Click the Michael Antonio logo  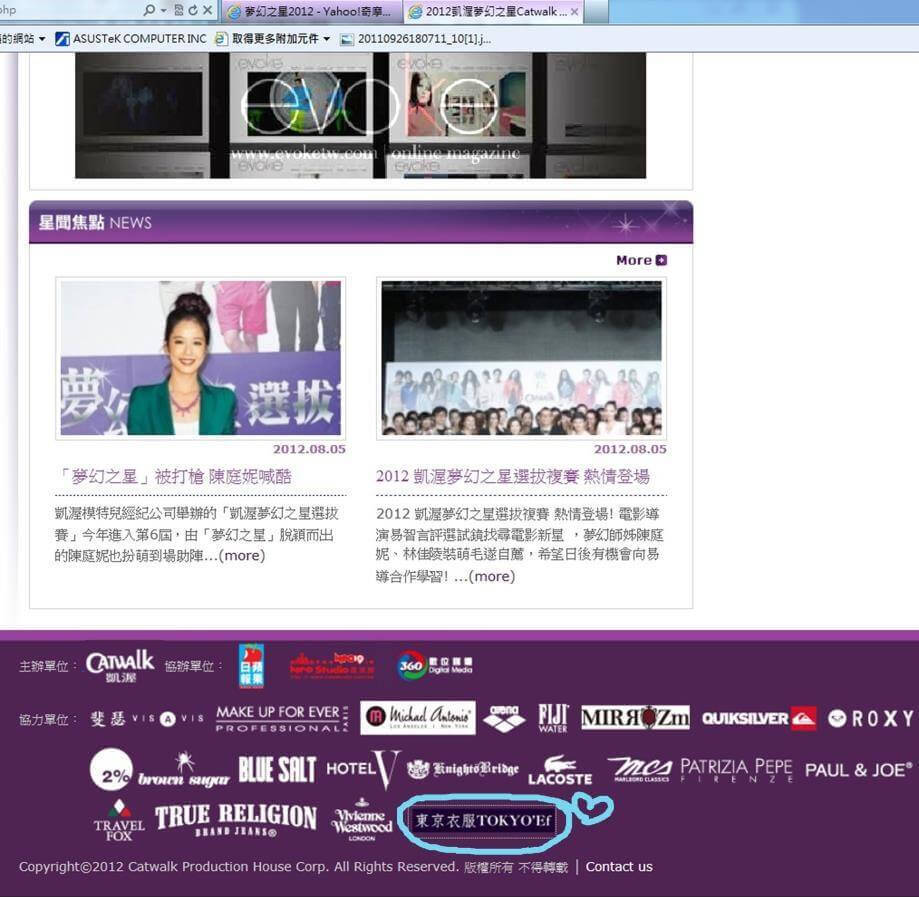pos(417,717)
